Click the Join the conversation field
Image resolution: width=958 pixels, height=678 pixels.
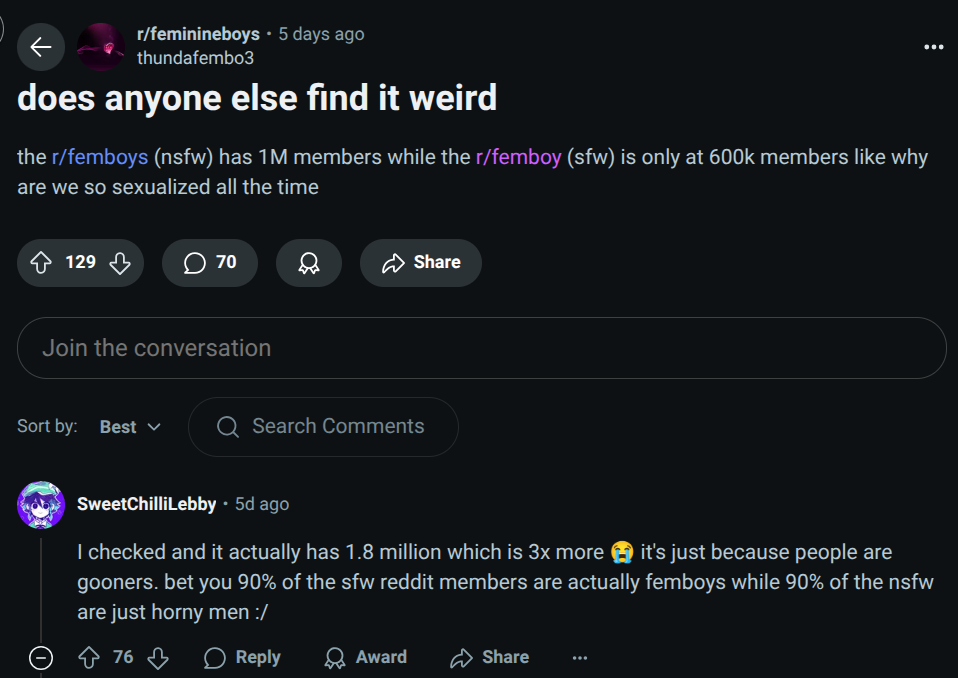[481, 348]
